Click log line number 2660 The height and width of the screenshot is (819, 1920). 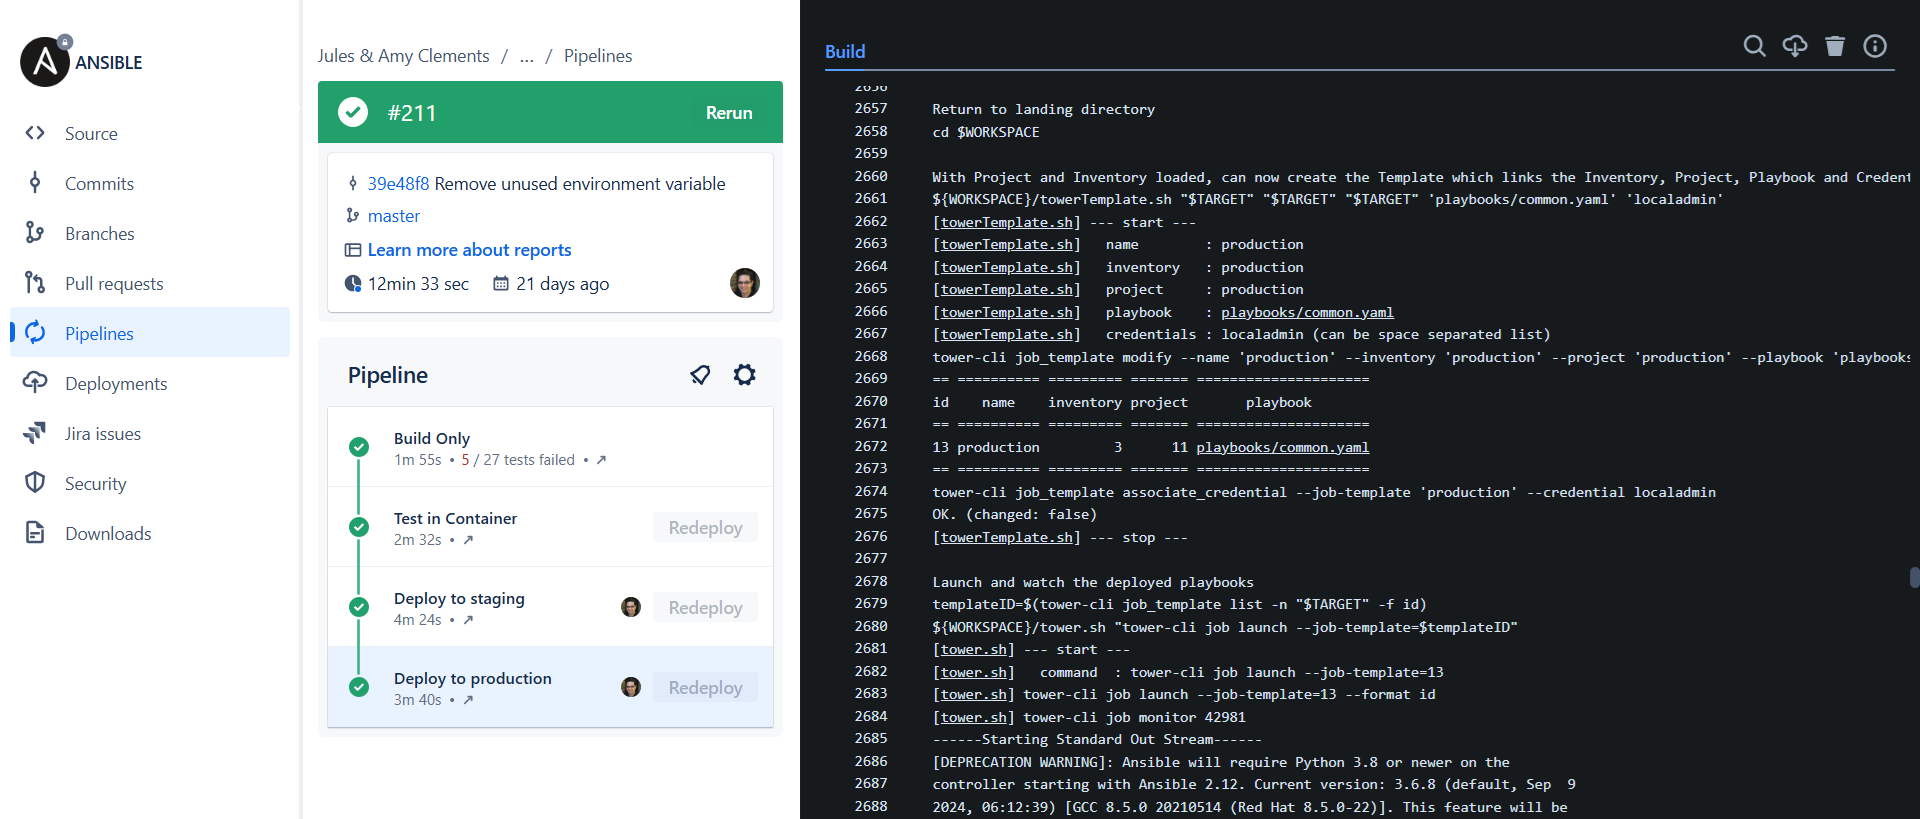(x=871, y=176)
